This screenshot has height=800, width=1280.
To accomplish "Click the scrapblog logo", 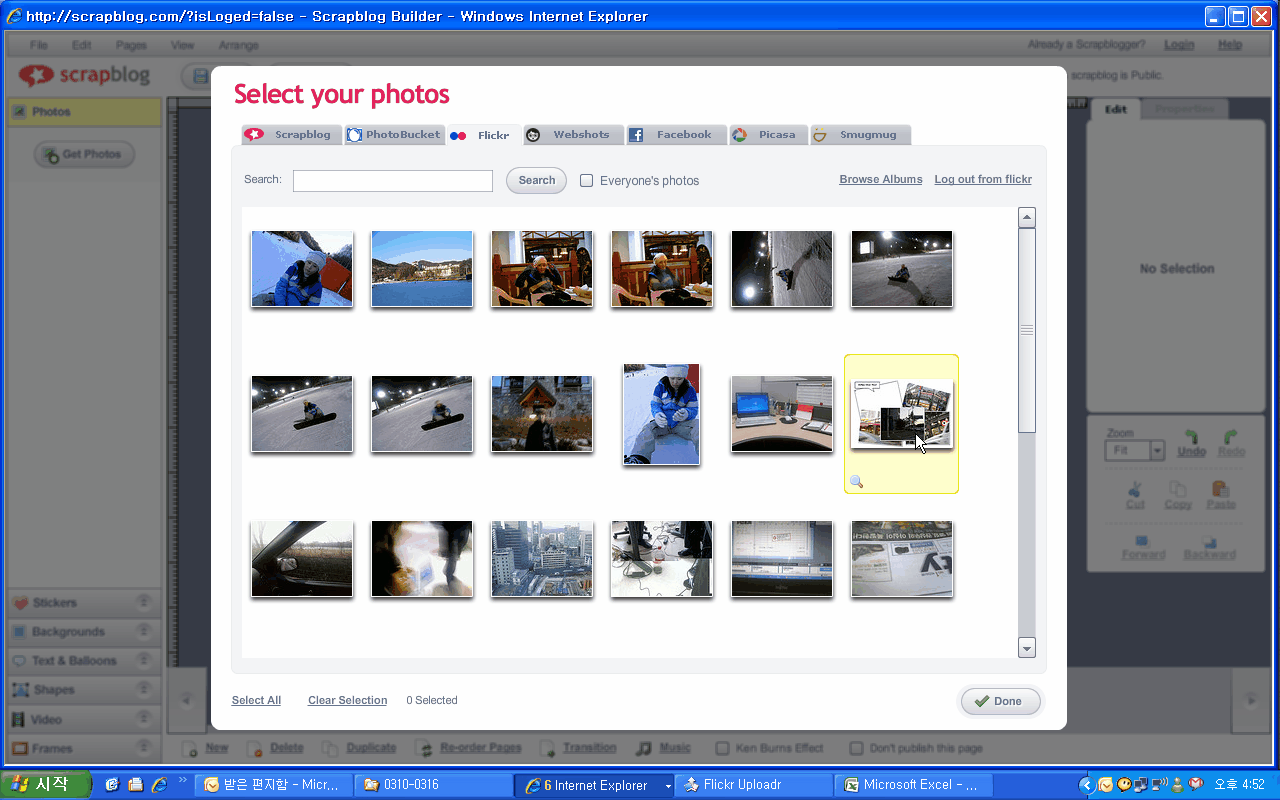I will [x=85, y=76].
